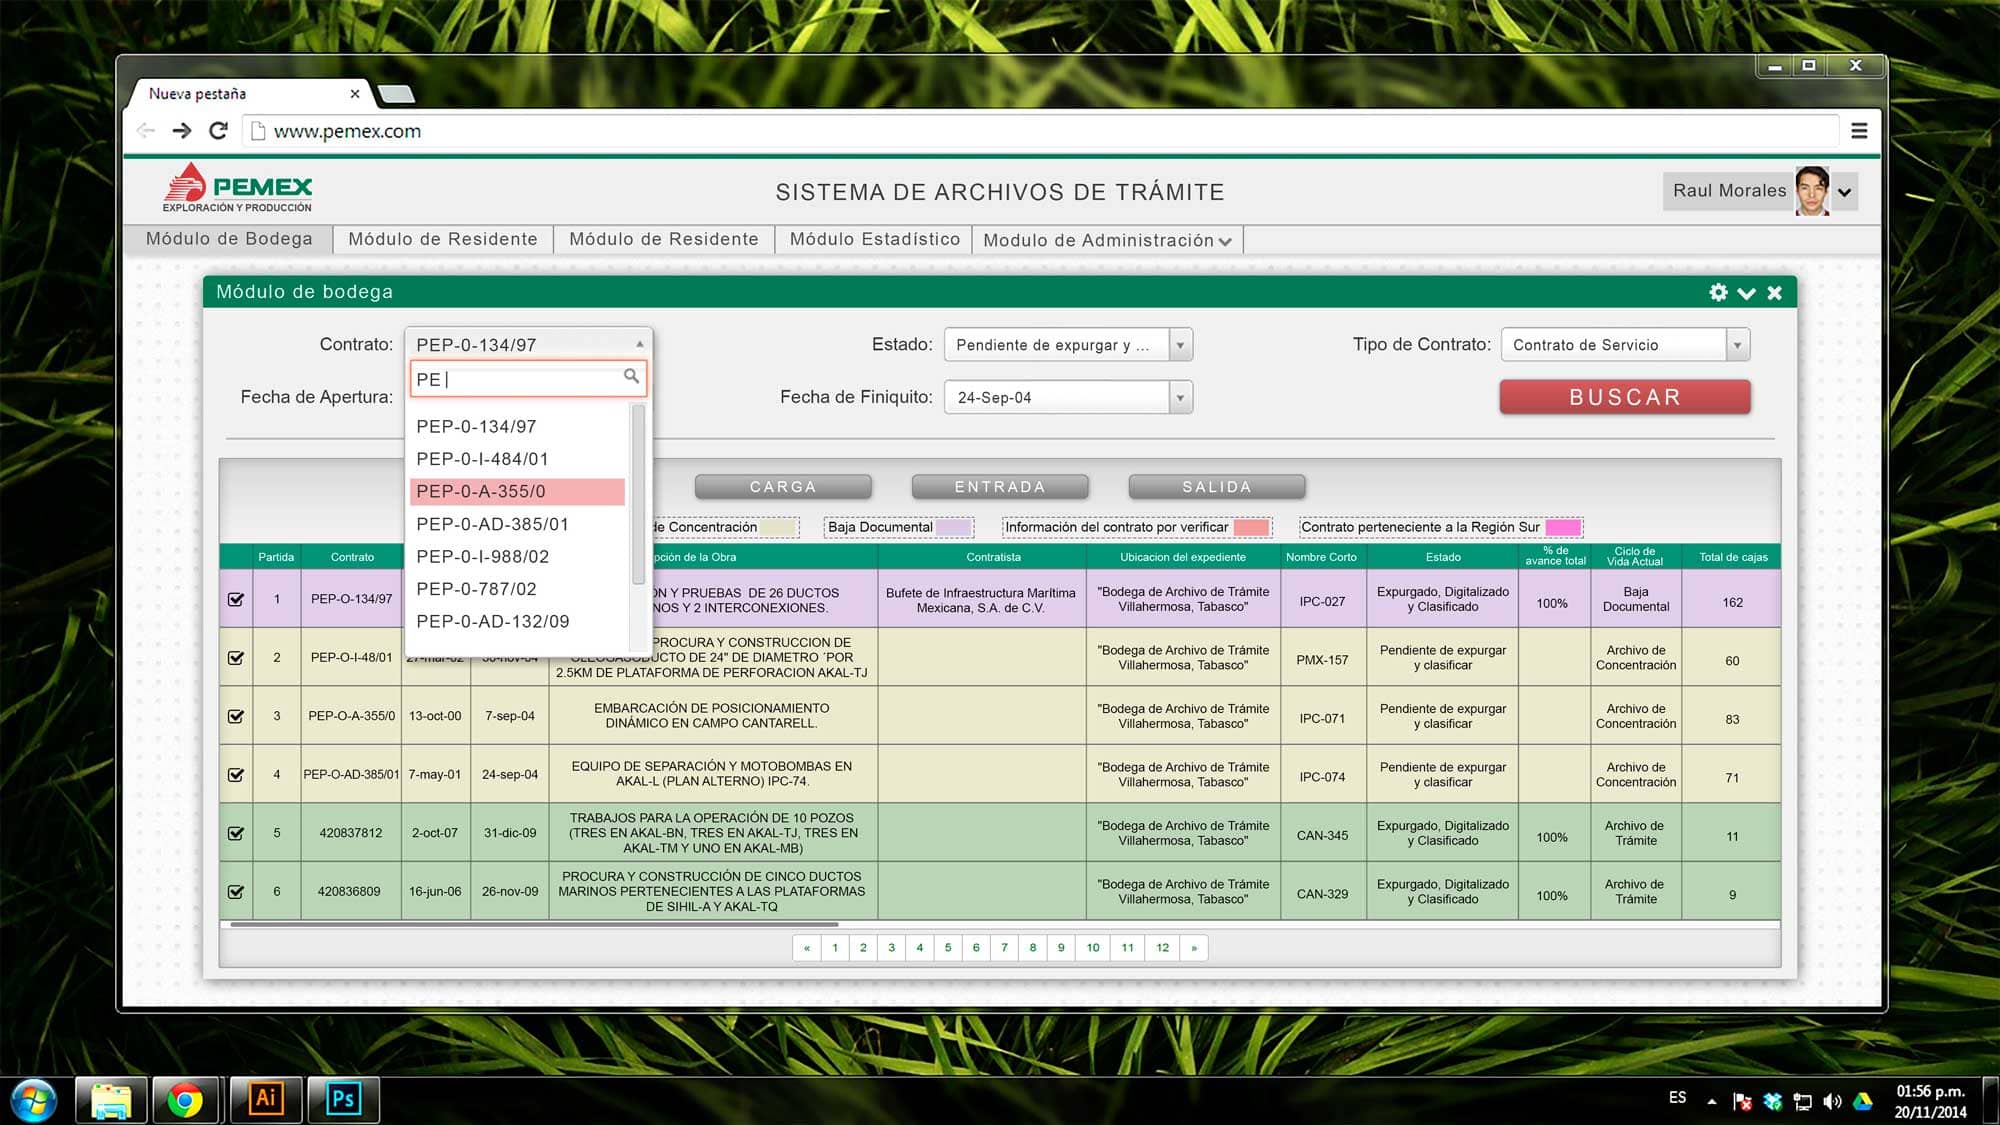Viewport: 2000px width, 1125px height.
Task: Go to page 7 of results
Action: [1004, 948]
